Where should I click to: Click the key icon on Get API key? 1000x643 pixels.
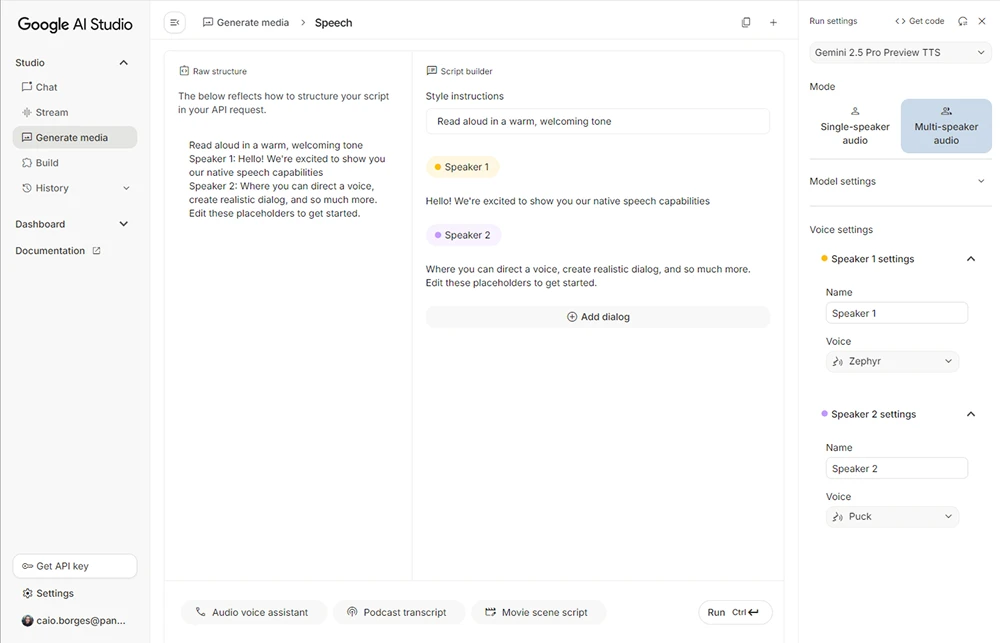[x=27, y=566]
